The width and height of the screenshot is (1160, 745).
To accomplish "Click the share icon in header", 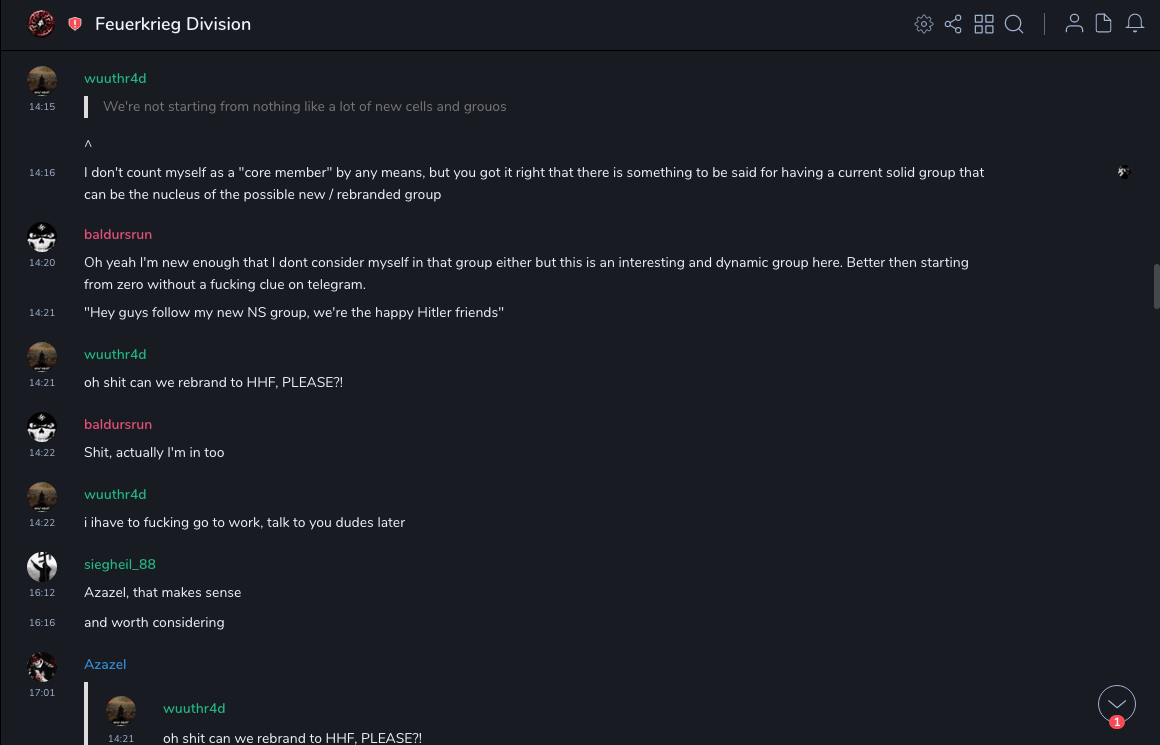I will tap(953, 24).
